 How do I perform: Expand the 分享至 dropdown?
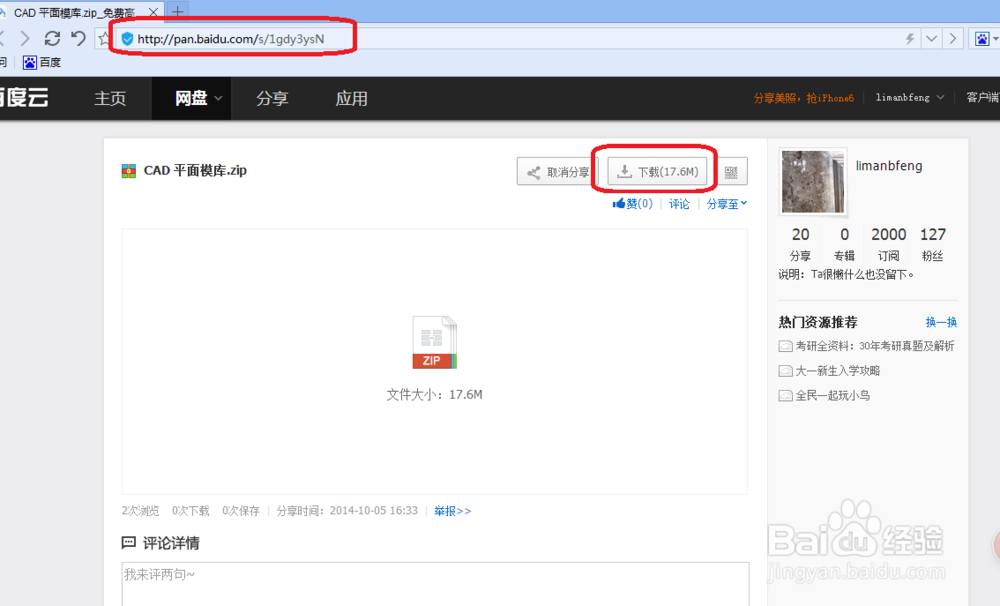(x=726, y=203)
